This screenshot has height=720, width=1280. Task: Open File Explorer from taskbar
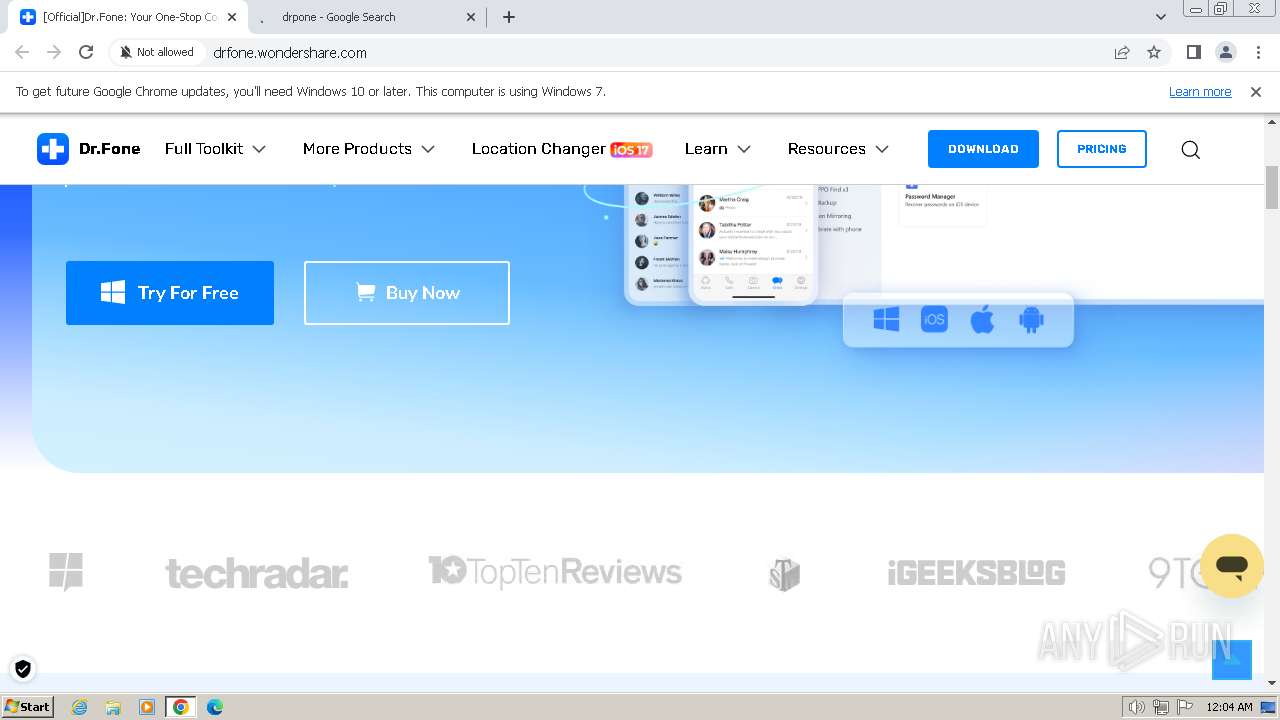point(113,707)
